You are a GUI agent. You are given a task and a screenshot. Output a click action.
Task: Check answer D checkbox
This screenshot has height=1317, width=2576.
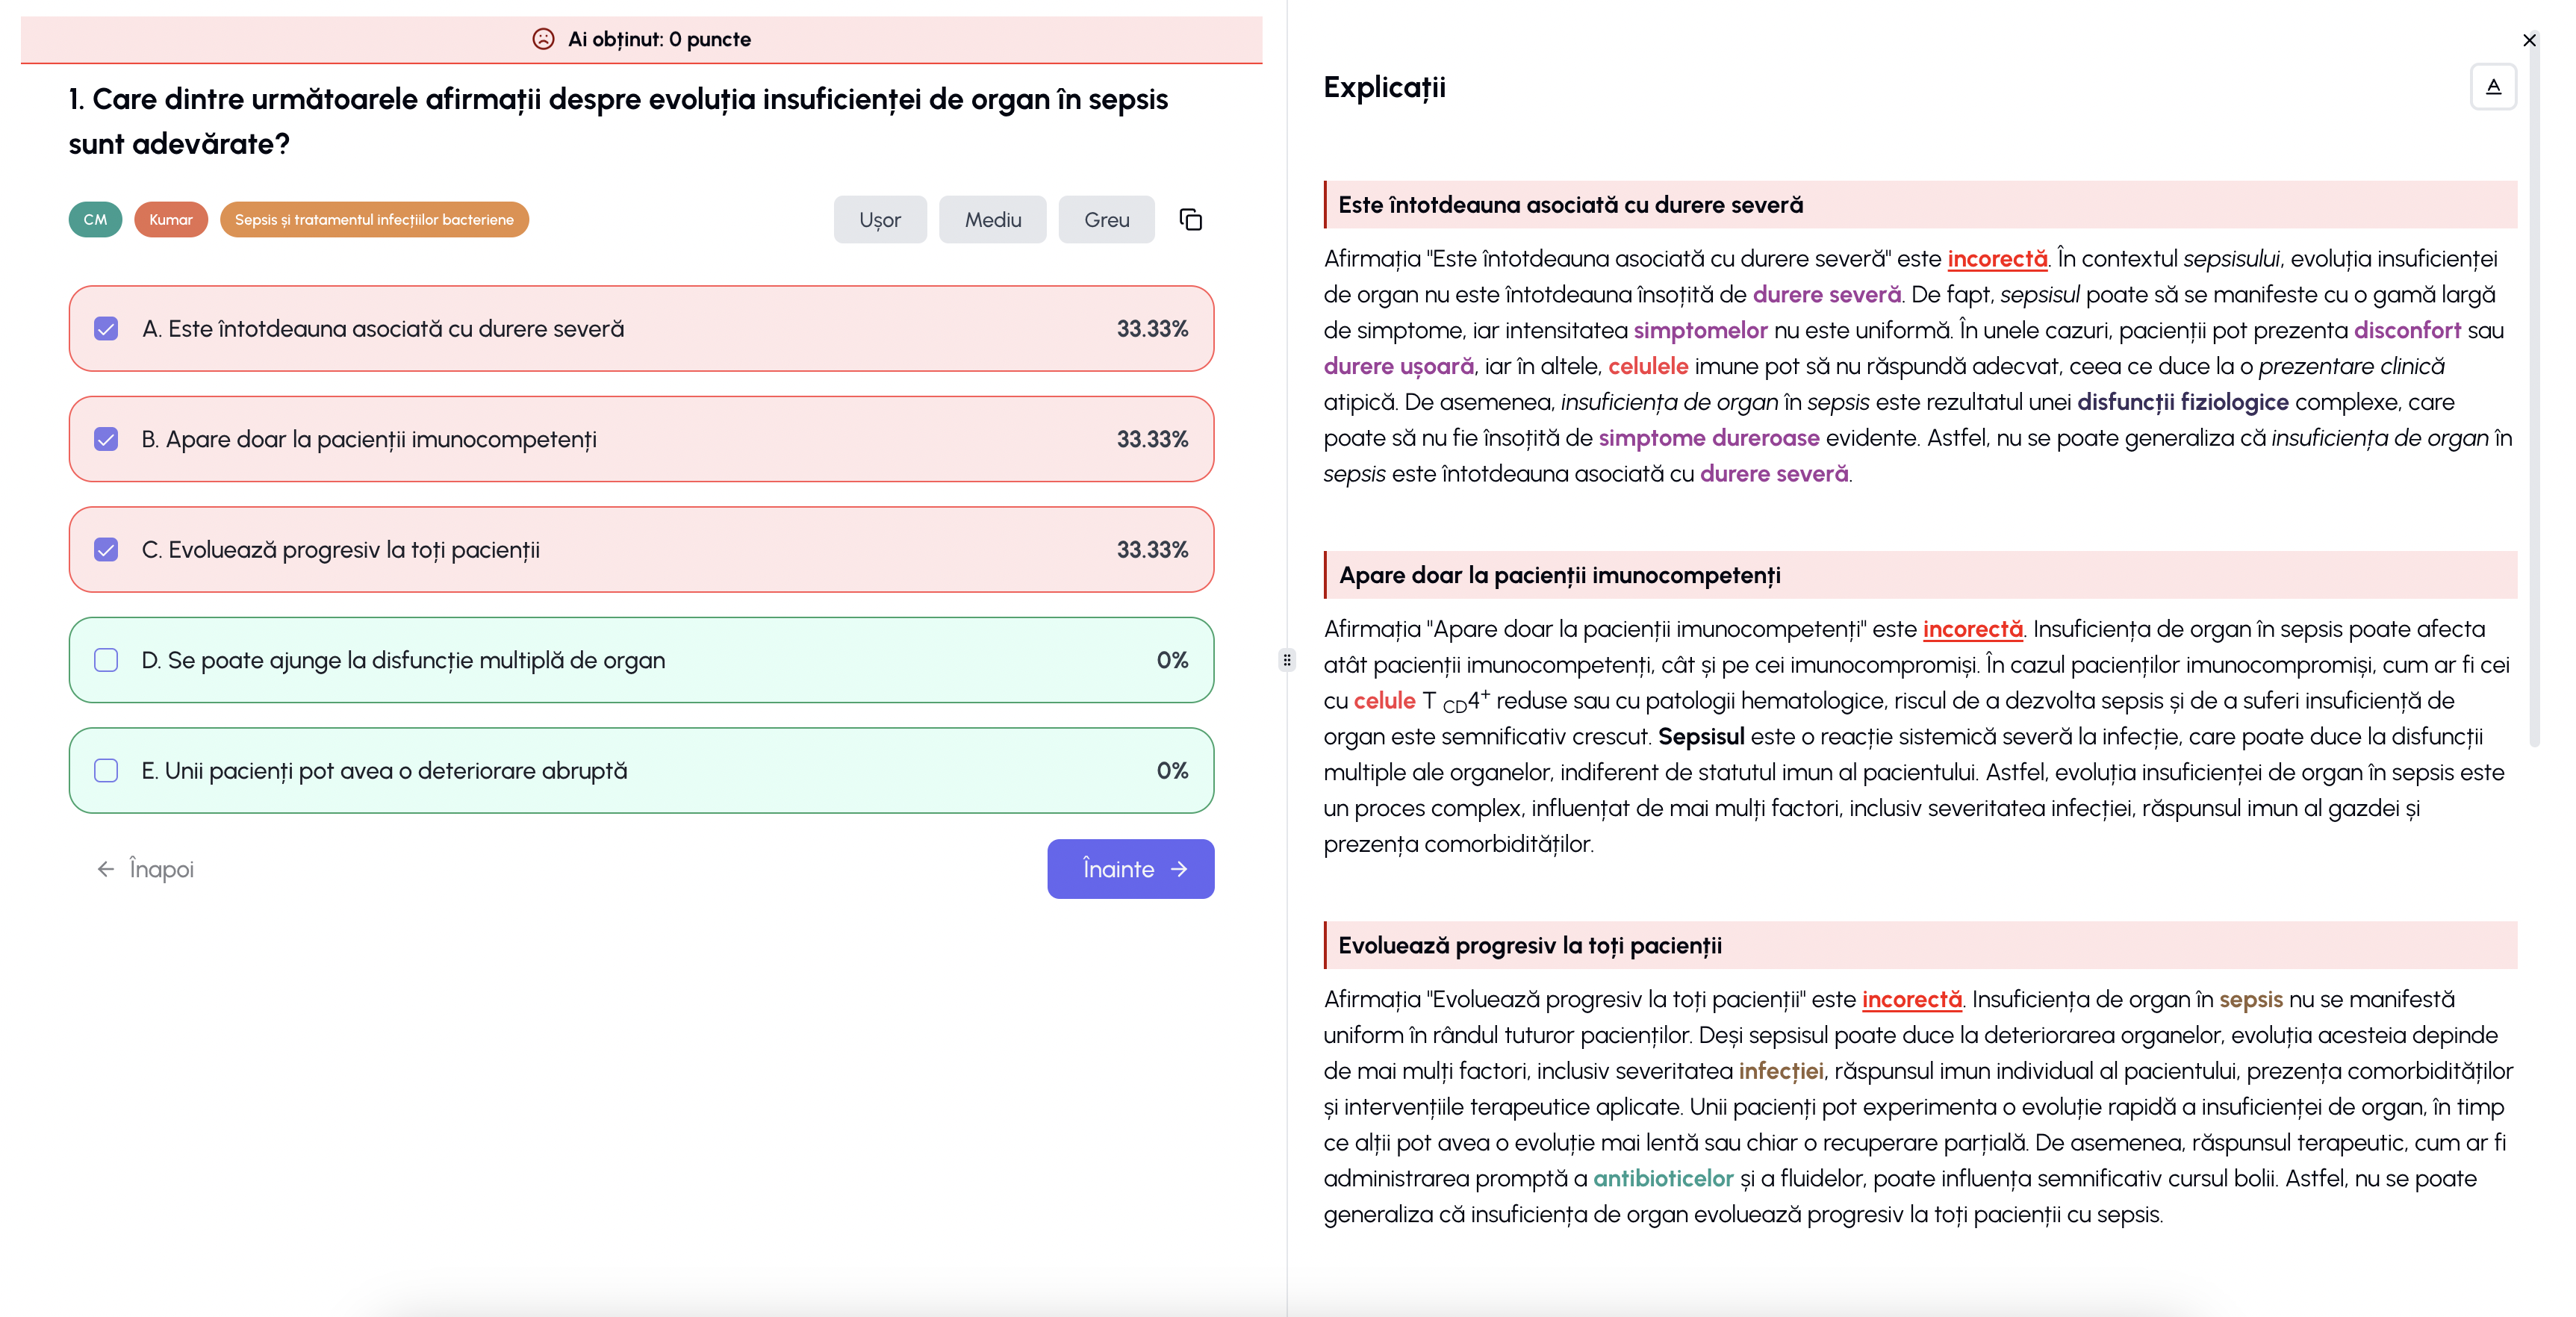click(x=106, y=660)
